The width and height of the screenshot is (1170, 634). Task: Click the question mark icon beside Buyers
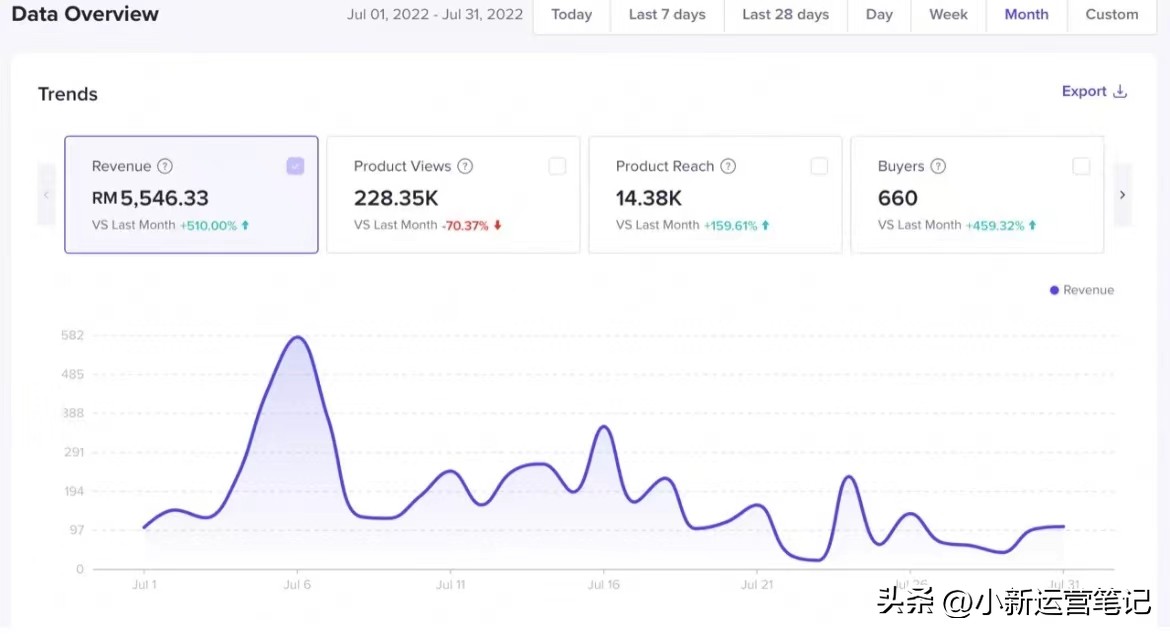(x=938, y=167)
